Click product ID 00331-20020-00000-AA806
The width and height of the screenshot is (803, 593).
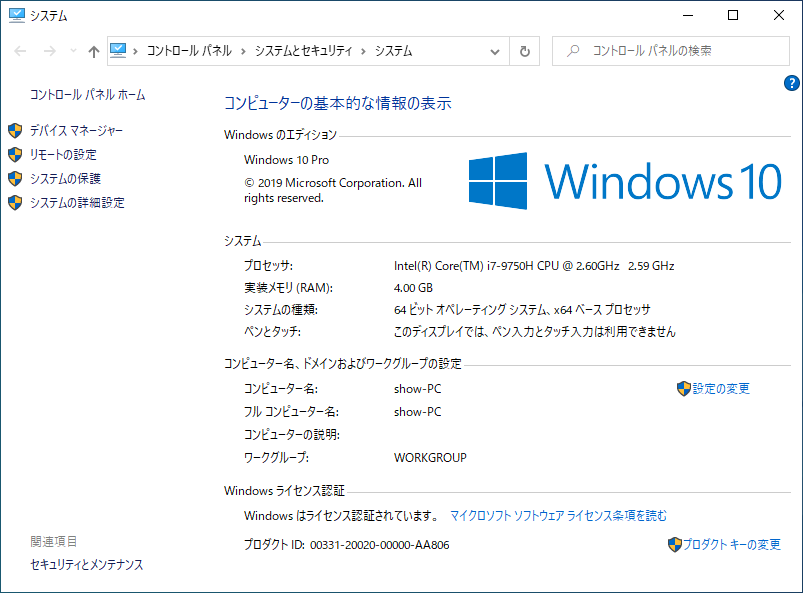(x=379, y=545)
